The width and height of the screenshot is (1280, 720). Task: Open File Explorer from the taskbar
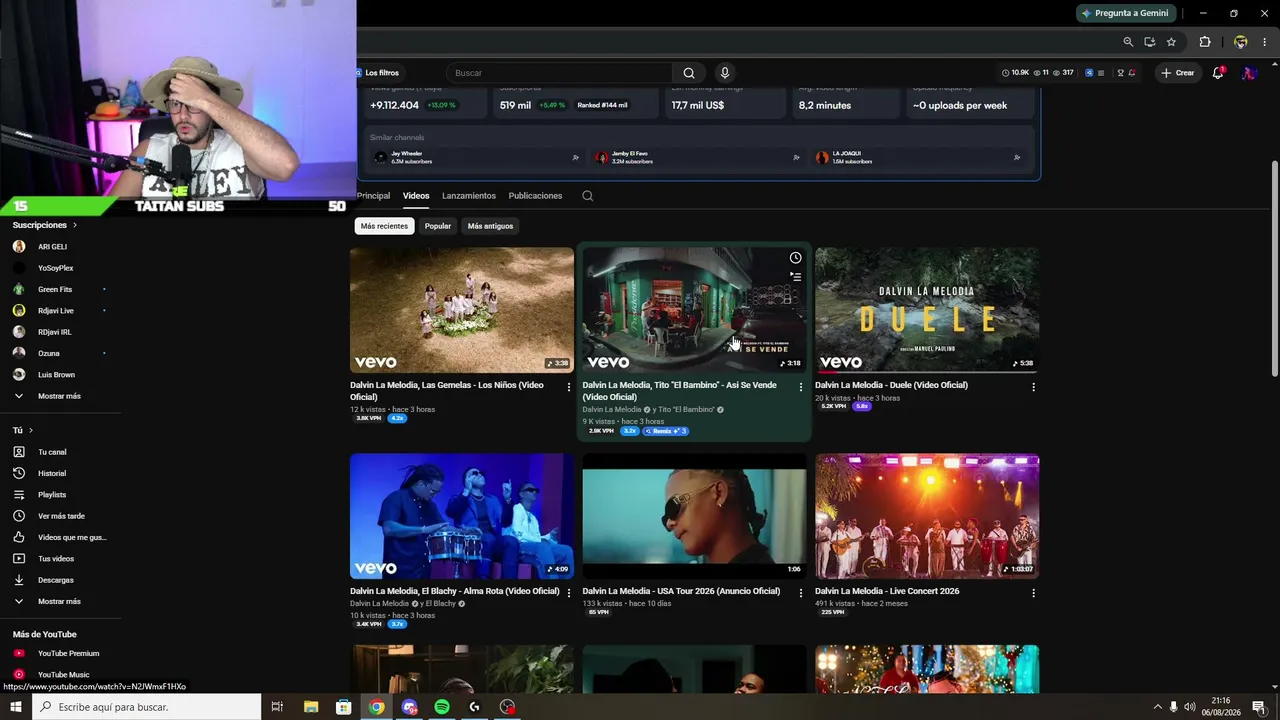click(x=311, y=707)
